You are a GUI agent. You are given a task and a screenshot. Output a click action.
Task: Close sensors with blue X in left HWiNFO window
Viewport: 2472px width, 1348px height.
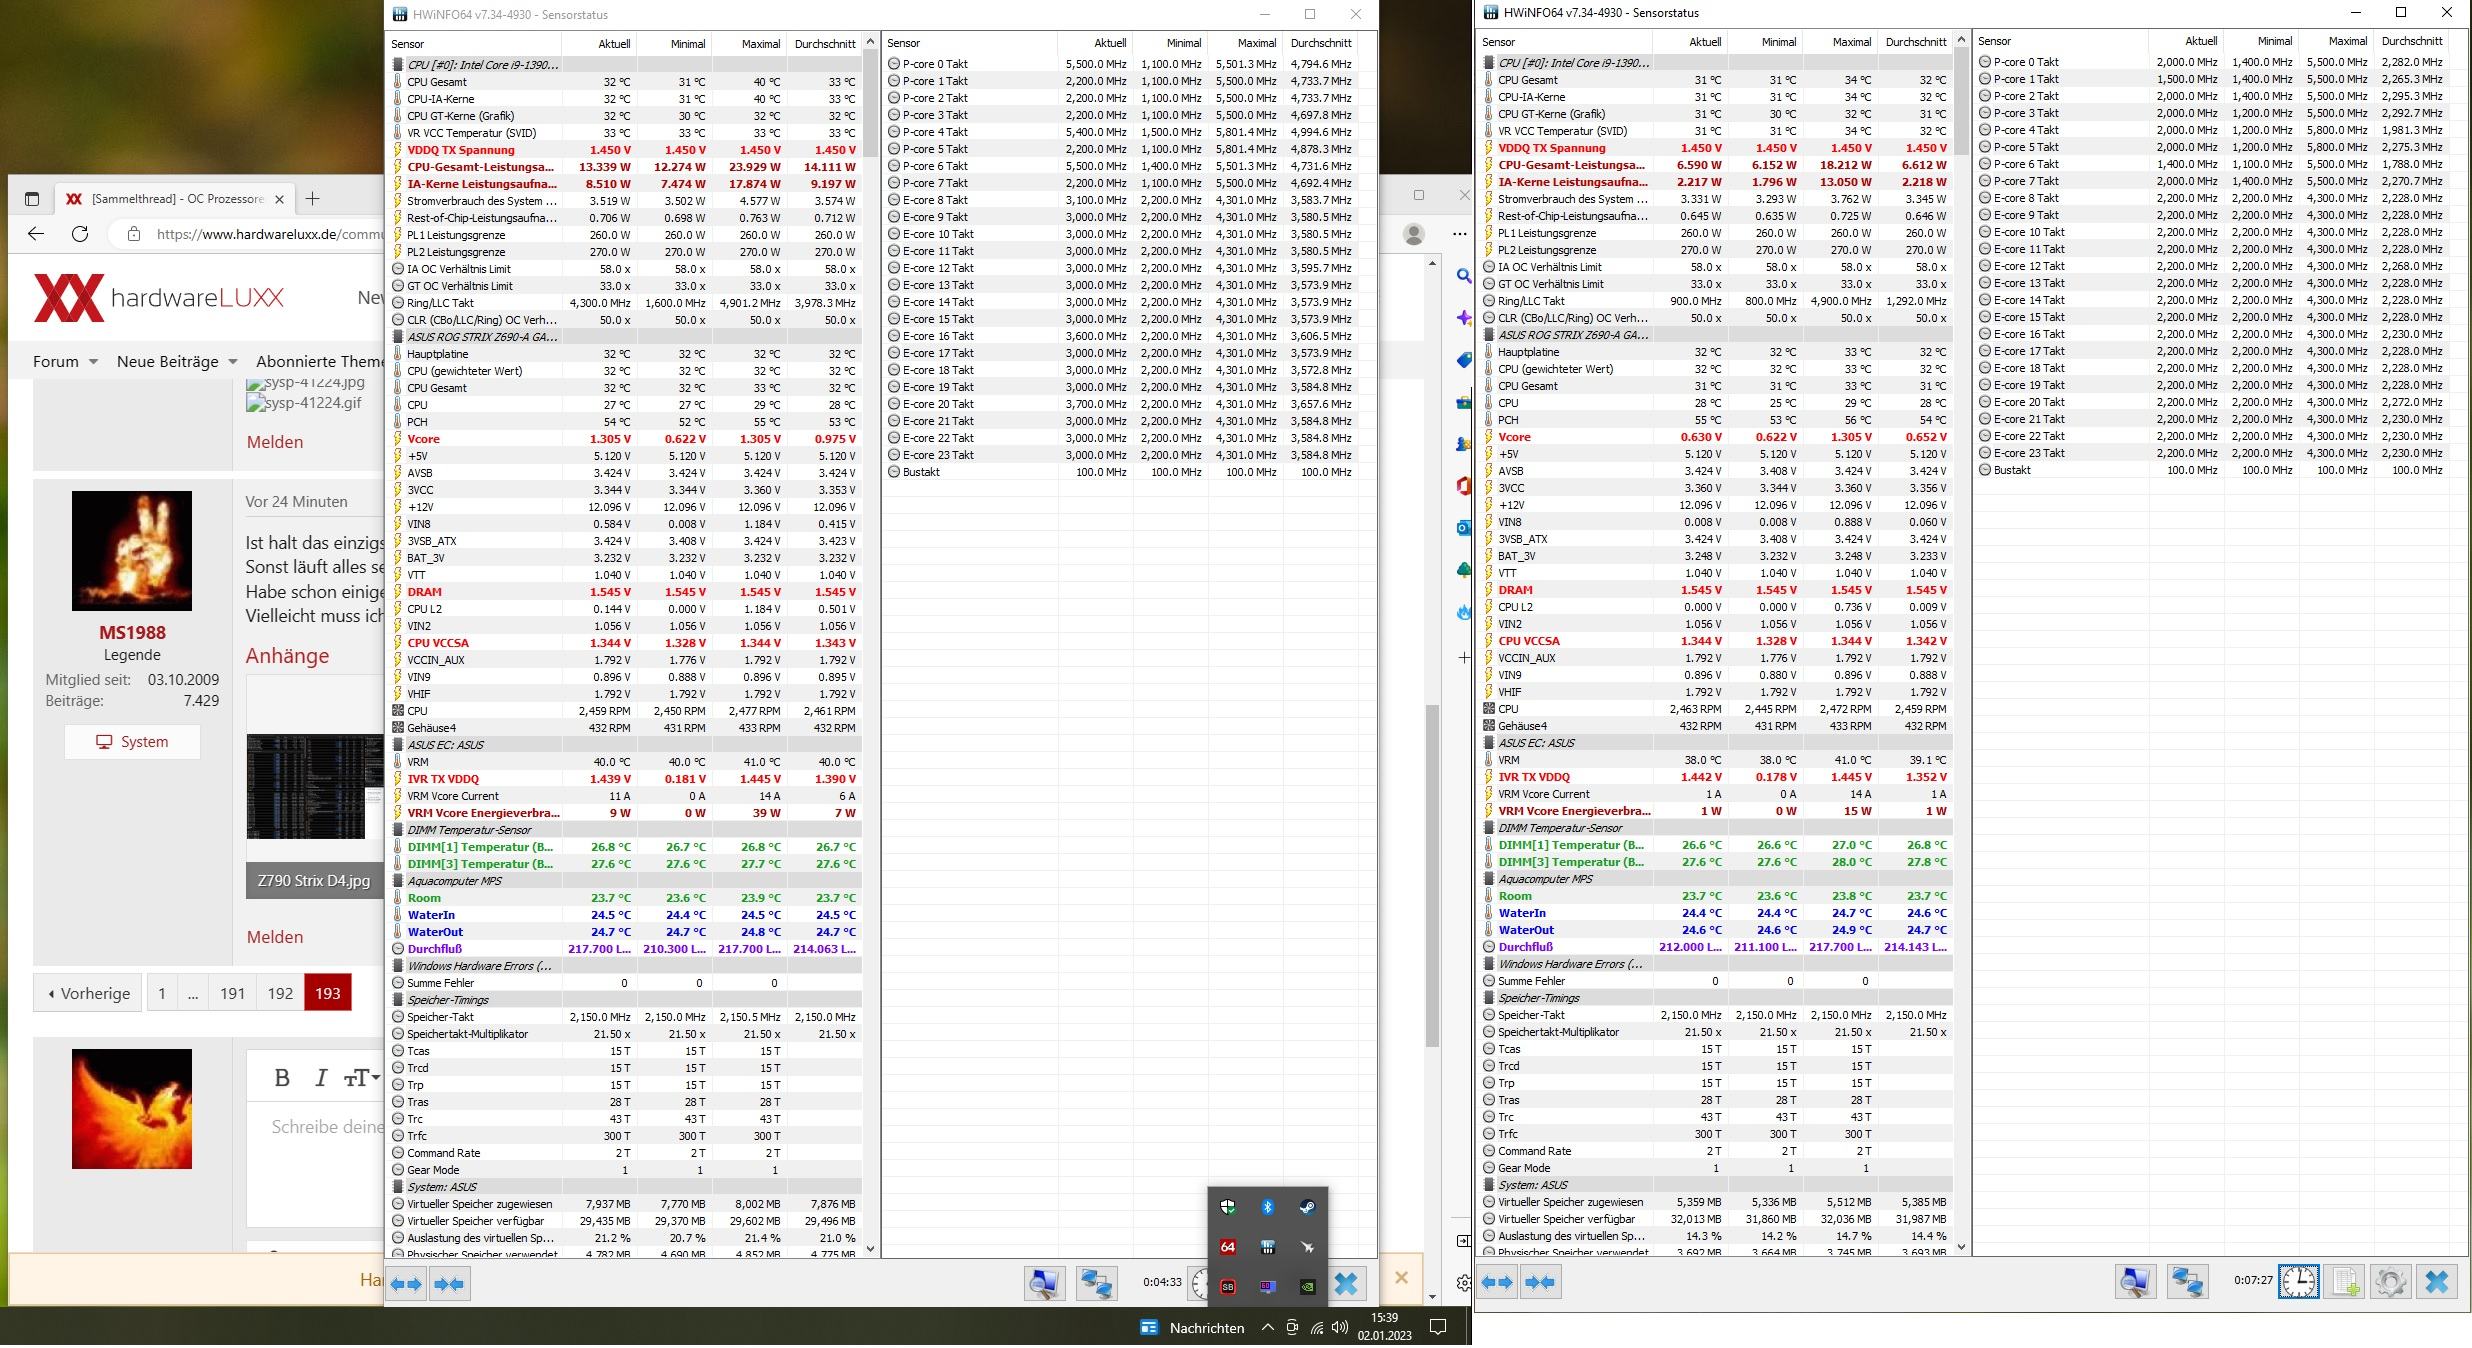[1346, 1283]
